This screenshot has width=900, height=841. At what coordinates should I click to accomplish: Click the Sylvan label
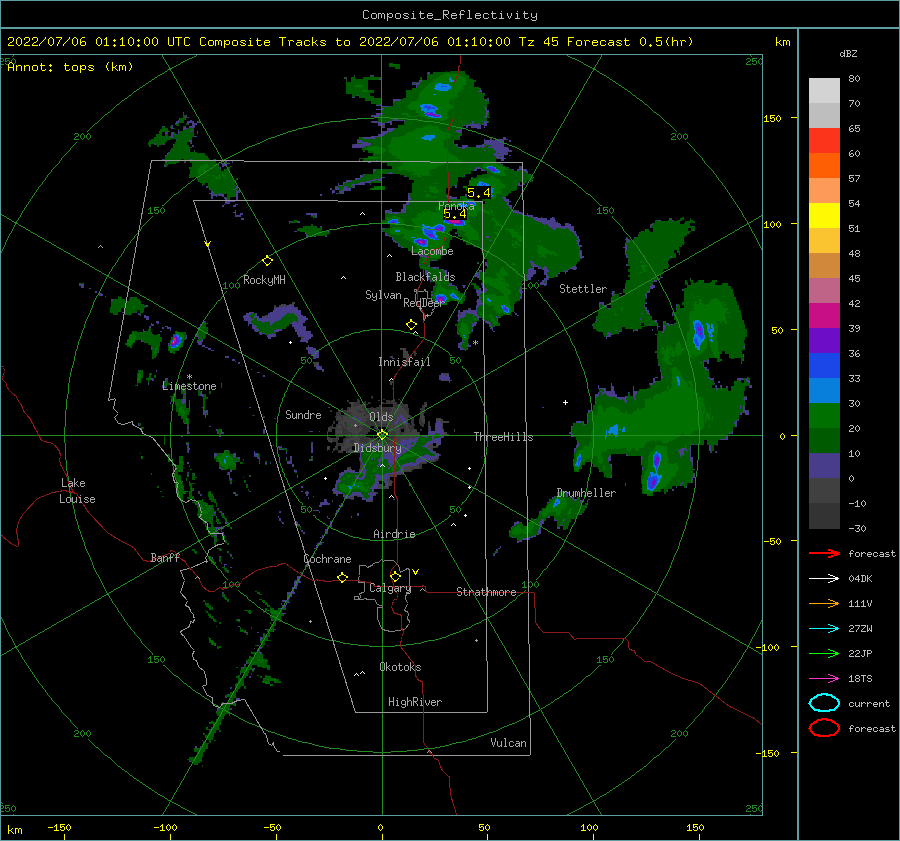[x=383, y=295]
